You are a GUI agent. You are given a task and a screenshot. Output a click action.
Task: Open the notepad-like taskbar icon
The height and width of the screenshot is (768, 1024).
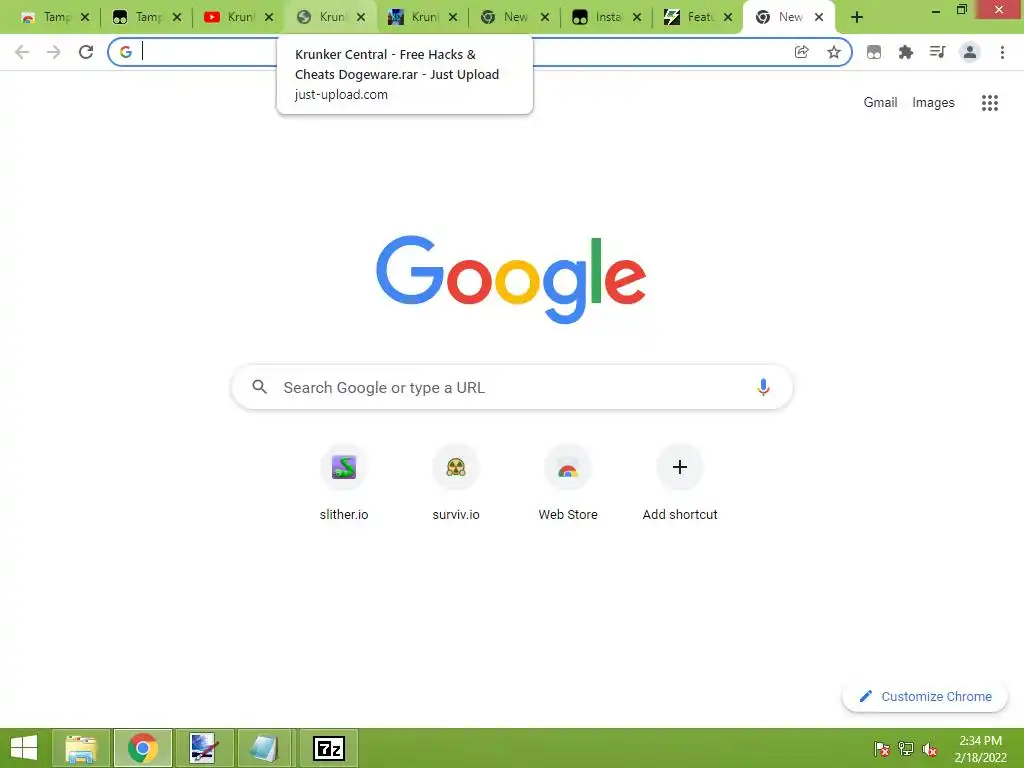click(264, 748)
